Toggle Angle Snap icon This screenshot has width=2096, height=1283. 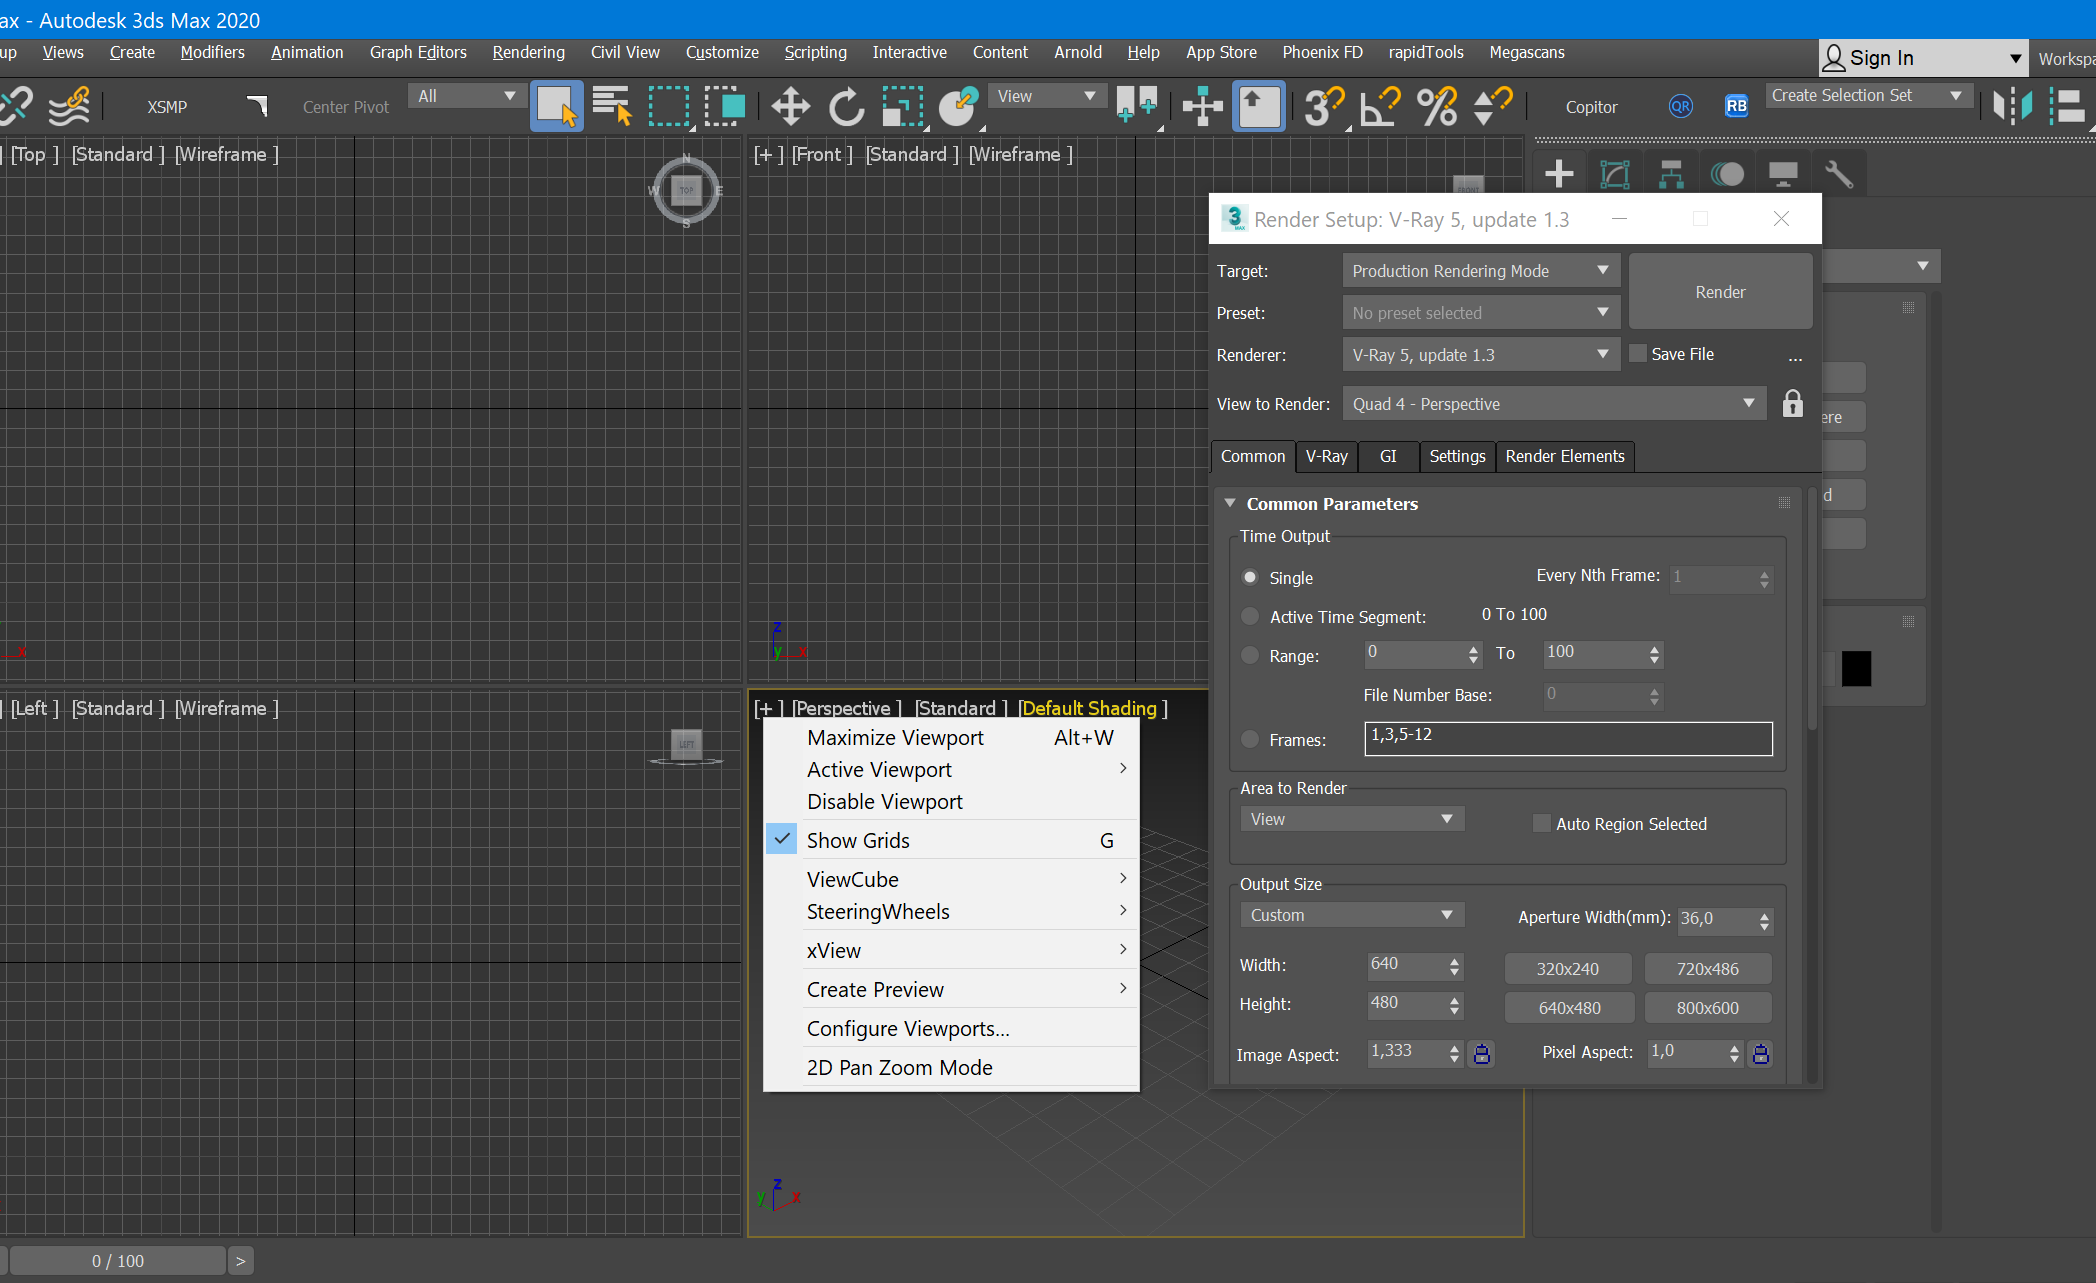tap(1380, 106)
